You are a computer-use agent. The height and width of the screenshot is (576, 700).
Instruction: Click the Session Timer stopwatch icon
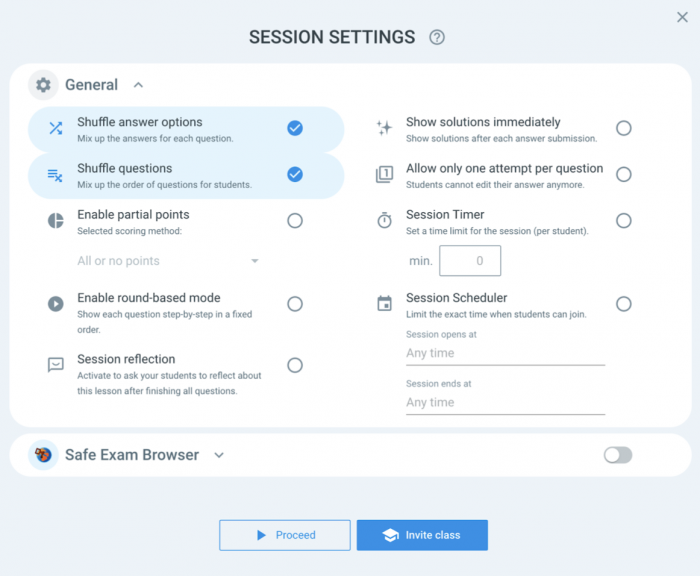[384, 220]
